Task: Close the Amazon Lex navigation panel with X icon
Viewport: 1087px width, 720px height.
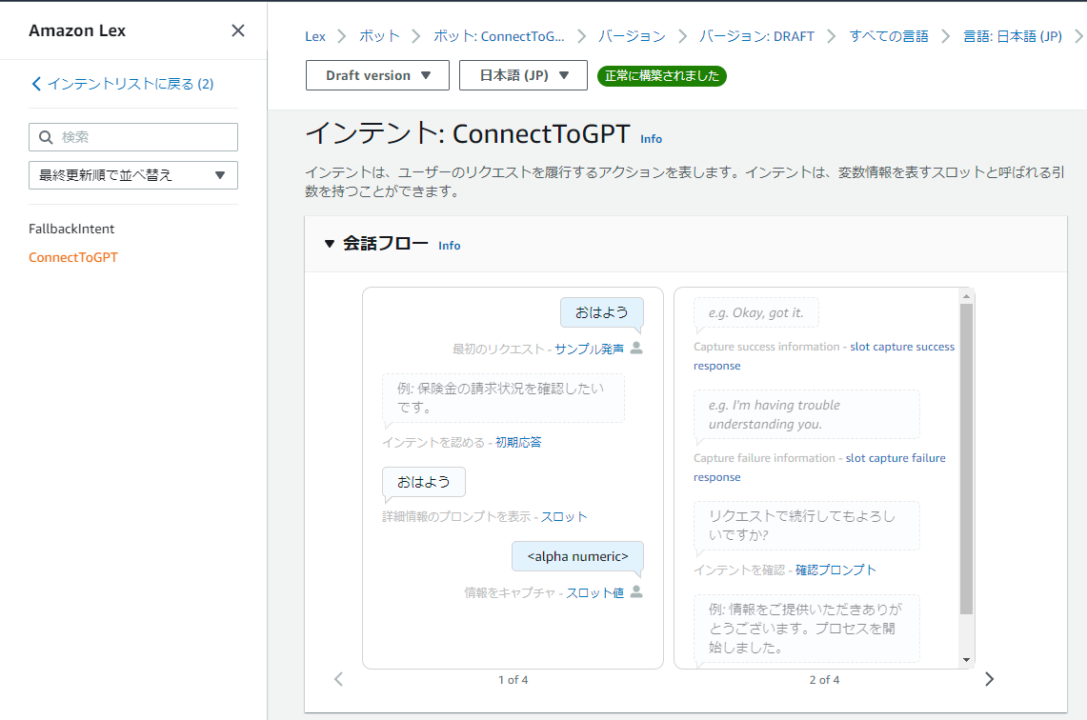Action: coord(238,31)
